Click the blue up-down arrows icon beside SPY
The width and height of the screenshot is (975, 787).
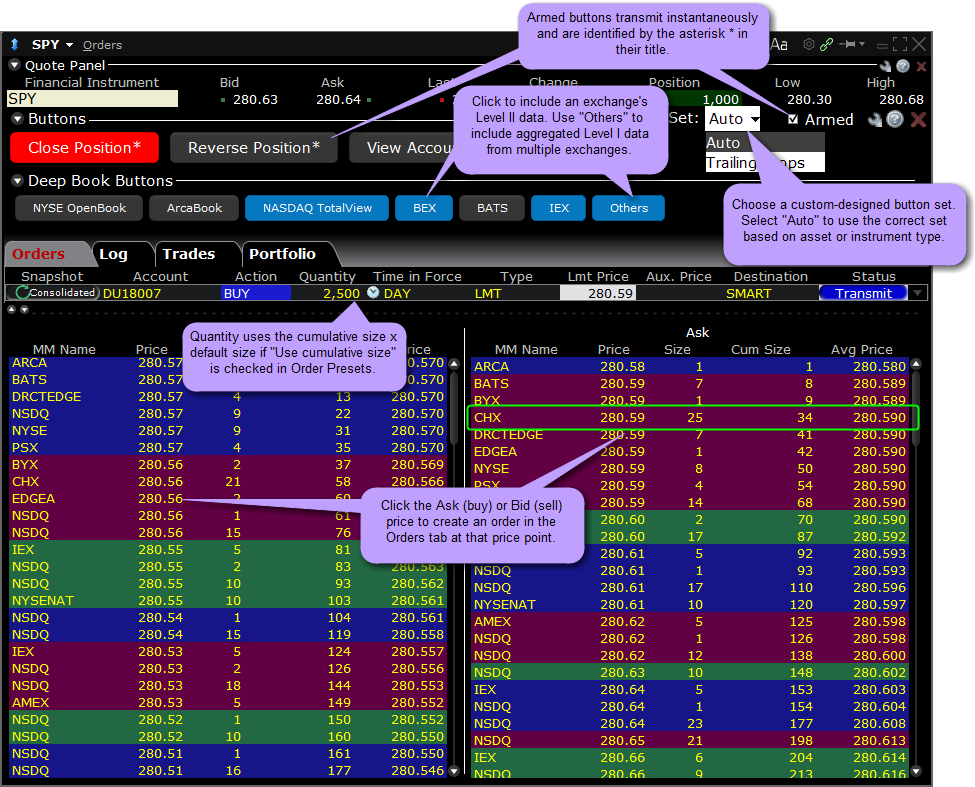tap(14, 44)
